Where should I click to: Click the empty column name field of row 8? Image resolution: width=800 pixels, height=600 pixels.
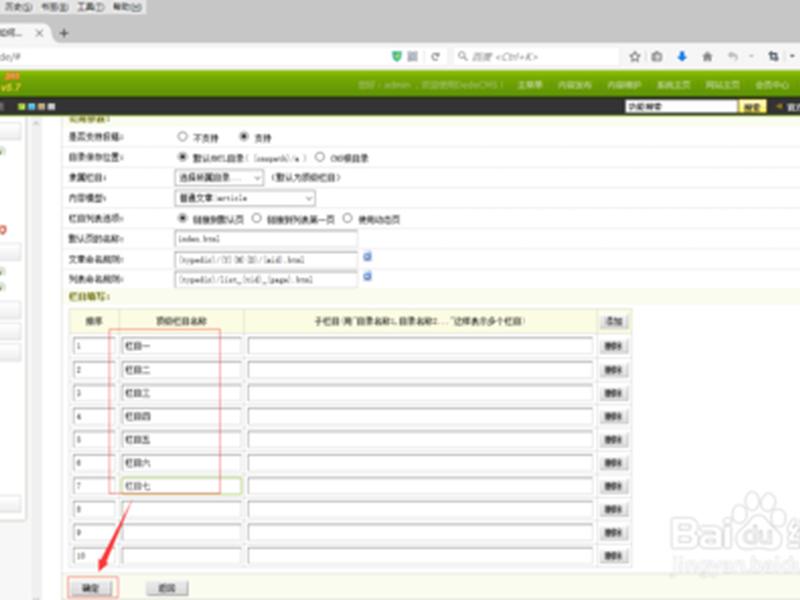(x=181, y=509)
